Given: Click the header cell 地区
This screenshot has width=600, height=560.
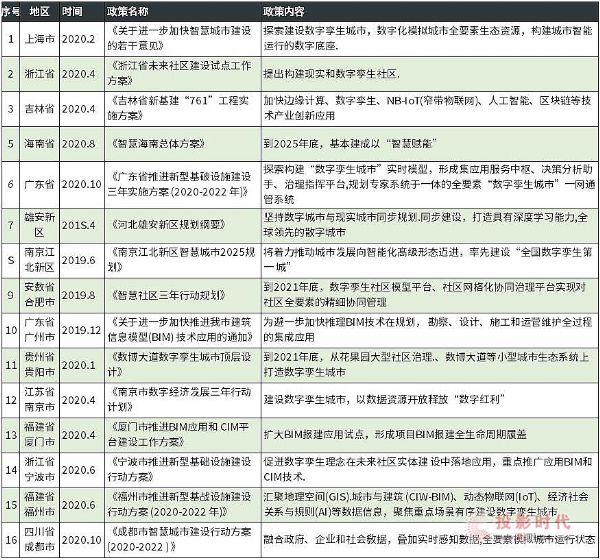Looking at the screenshot, I should 39,11.
